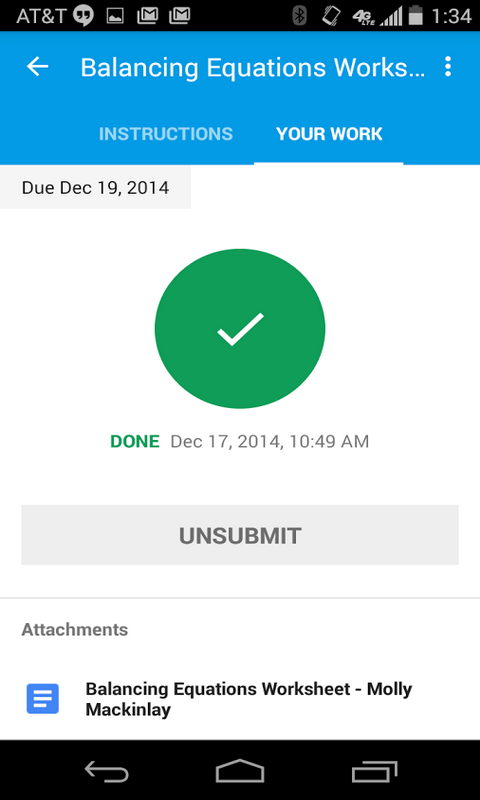
Task: Tap the back arrow in header
Action: [x=38, y=67]
